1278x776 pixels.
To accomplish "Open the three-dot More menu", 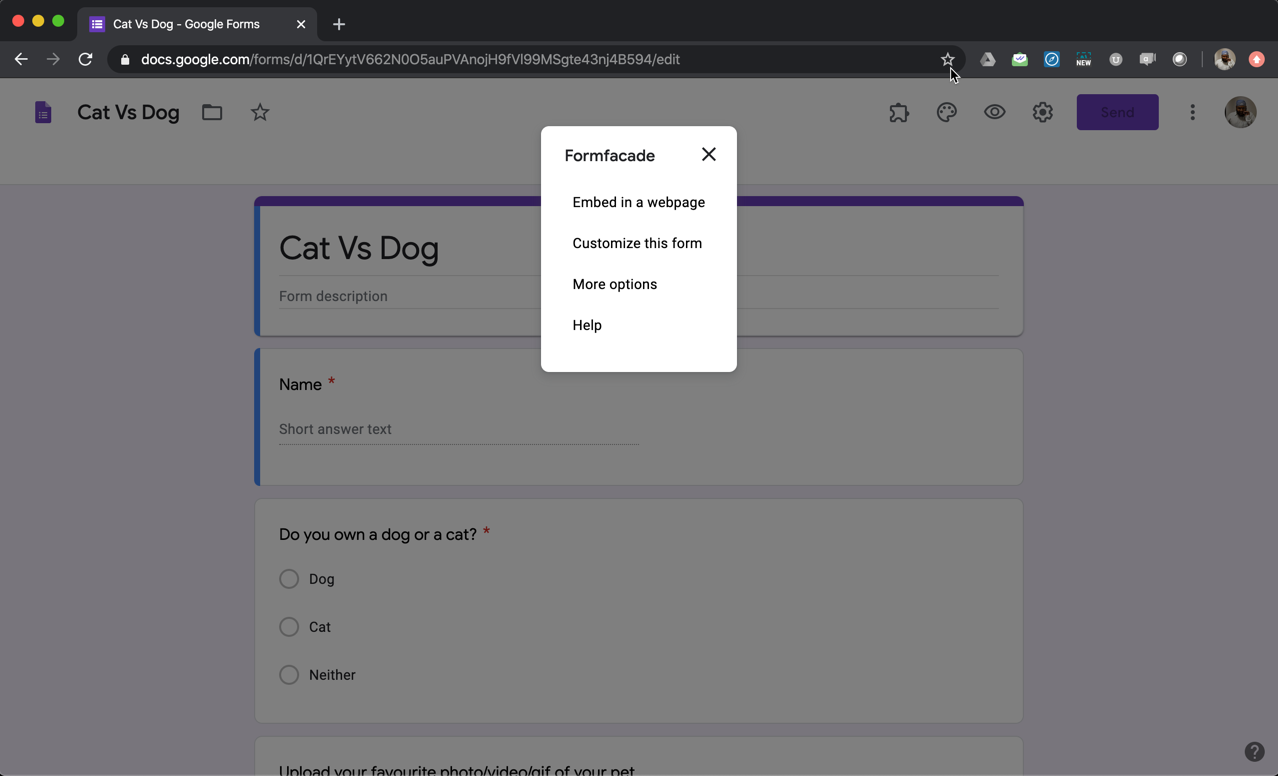I will [1192, 112].
